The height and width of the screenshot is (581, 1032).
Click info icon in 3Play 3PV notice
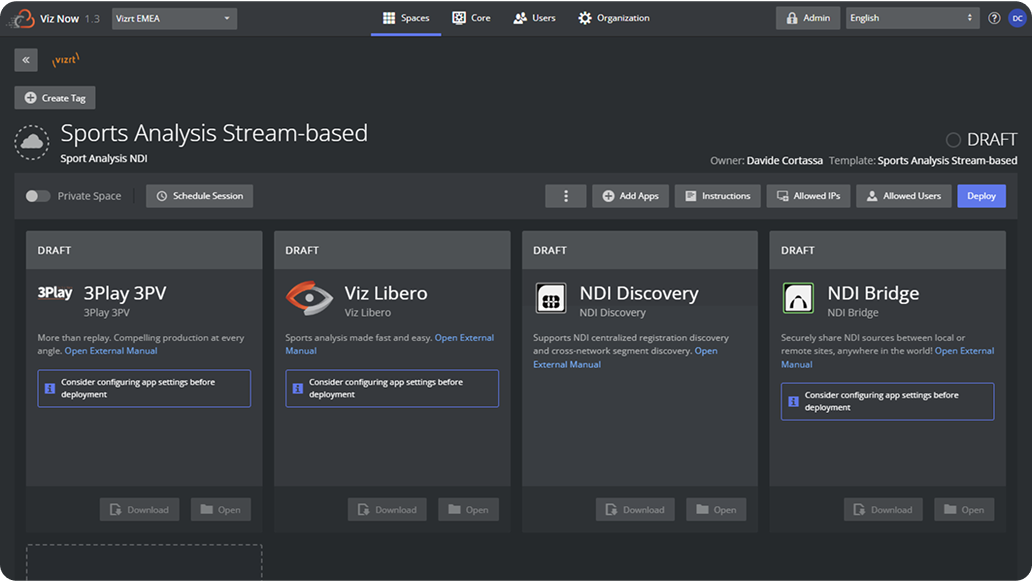click(49, 388)
